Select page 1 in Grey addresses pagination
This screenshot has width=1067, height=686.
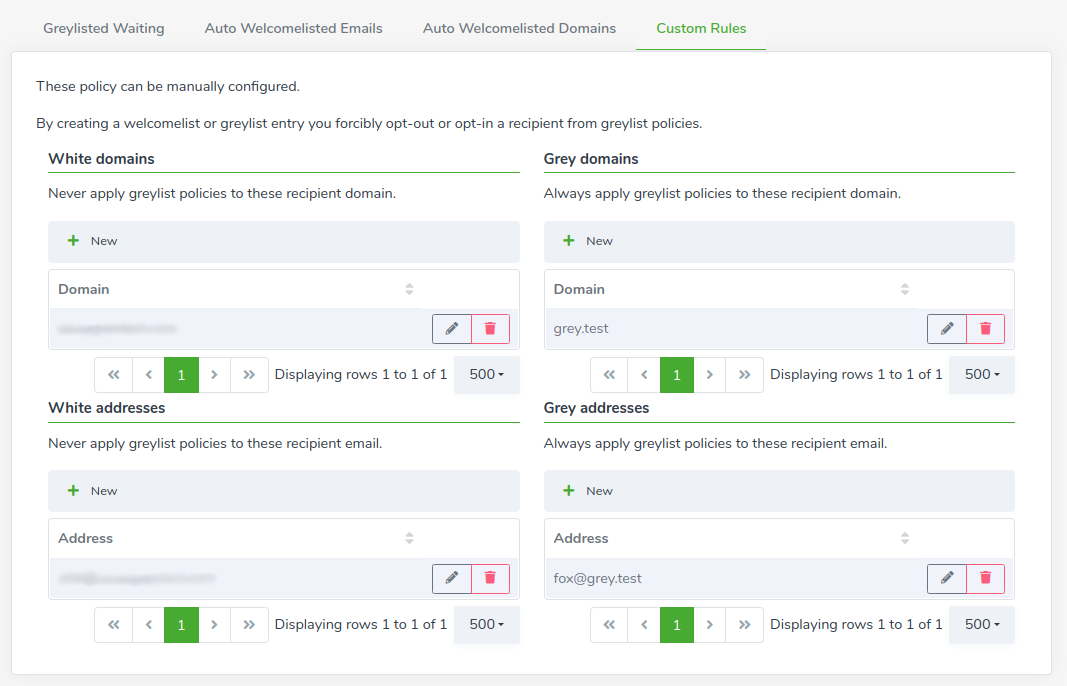[676, 625]
